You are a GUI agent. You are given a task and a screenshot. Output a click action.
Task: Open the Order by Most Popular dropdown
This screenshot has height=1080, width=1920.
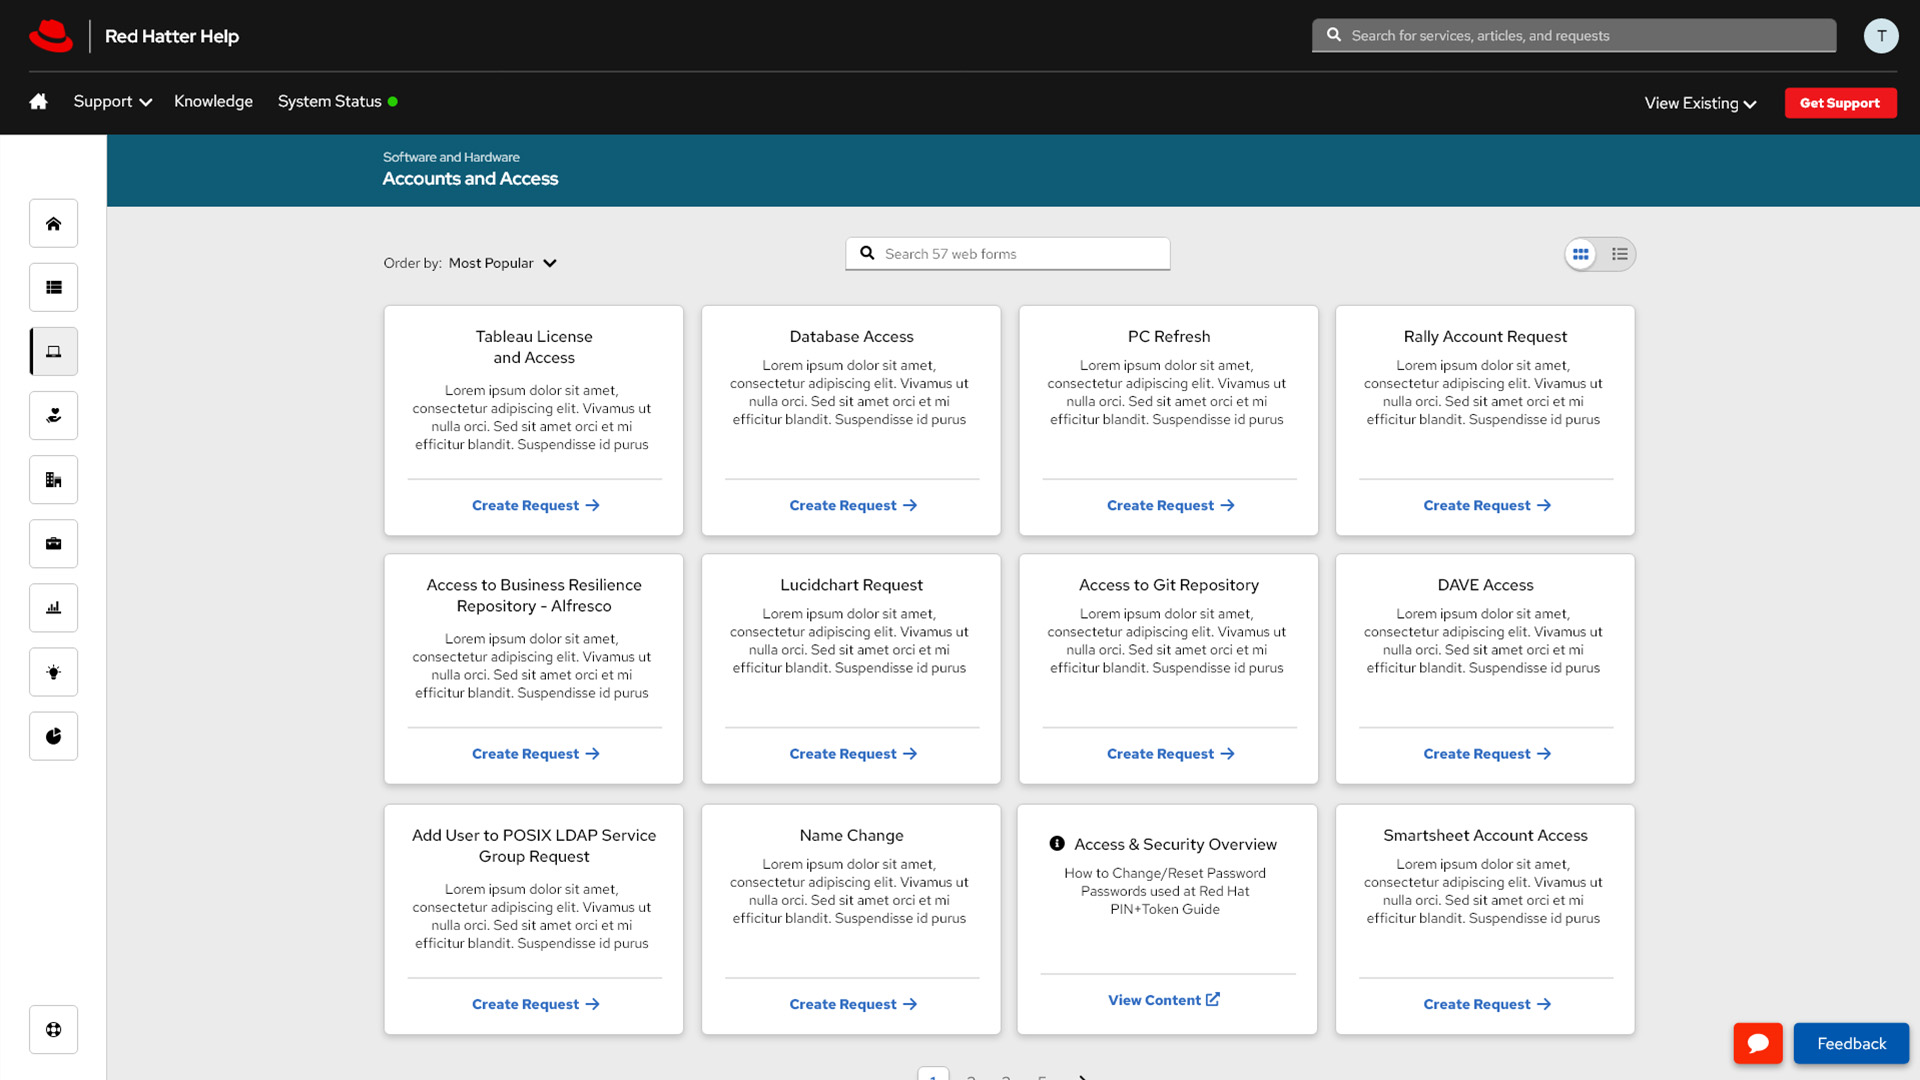503,263
